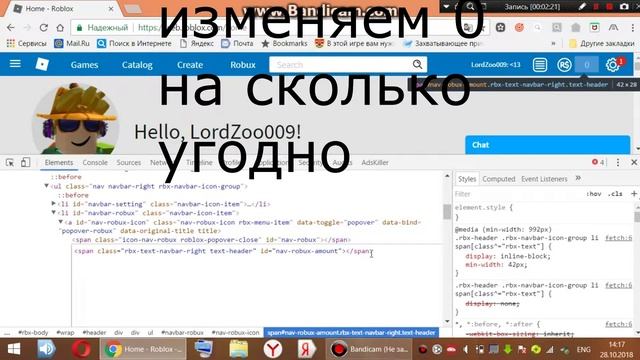Add new style rule with plus icon

634,194
